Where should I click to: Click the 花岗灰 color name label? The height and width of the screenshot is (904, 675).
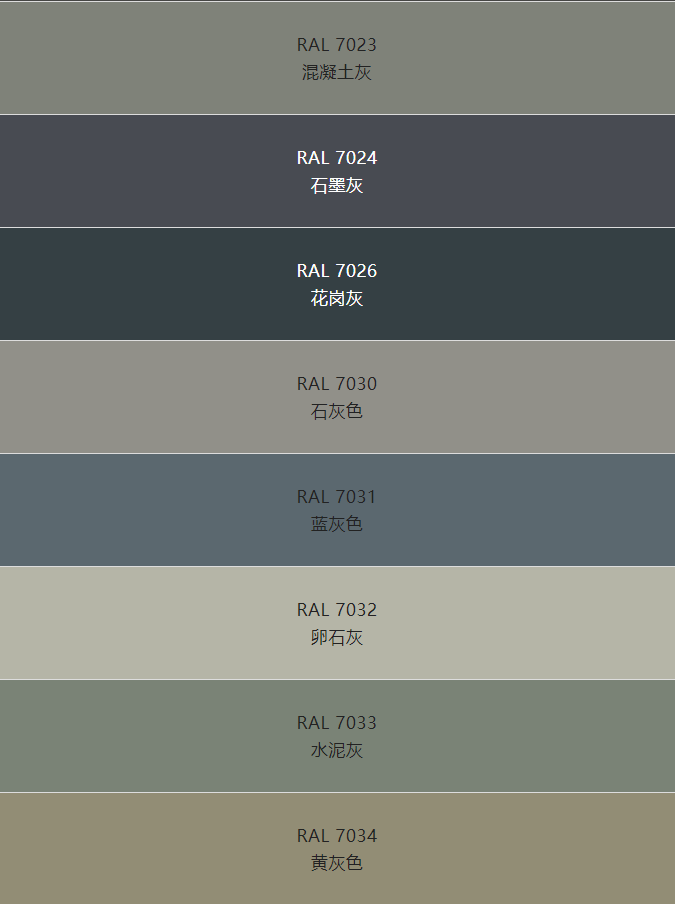(x=337, y=298)
